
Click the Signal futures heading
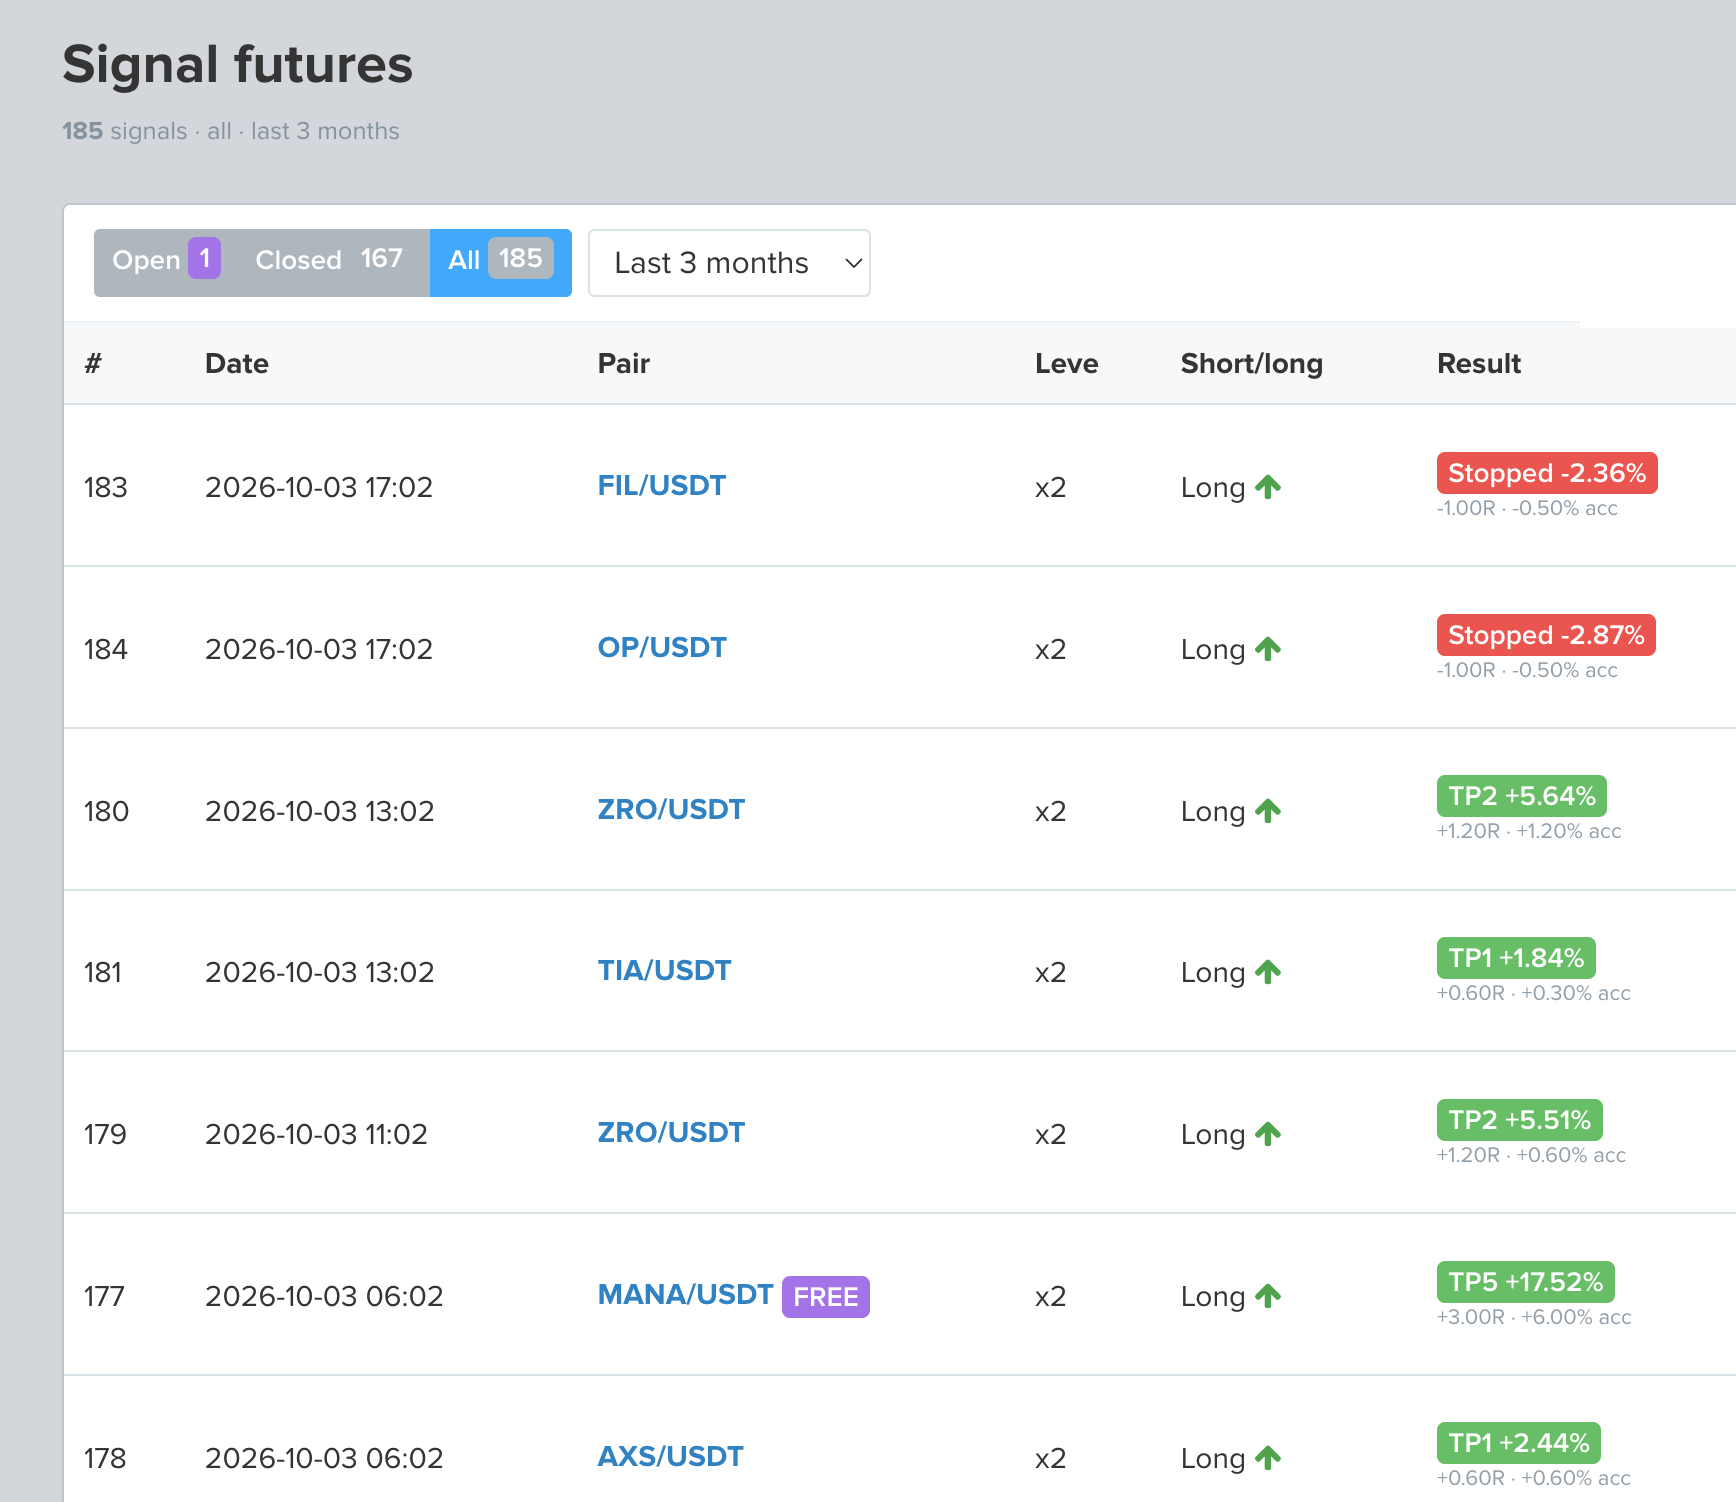click(238, 65)
